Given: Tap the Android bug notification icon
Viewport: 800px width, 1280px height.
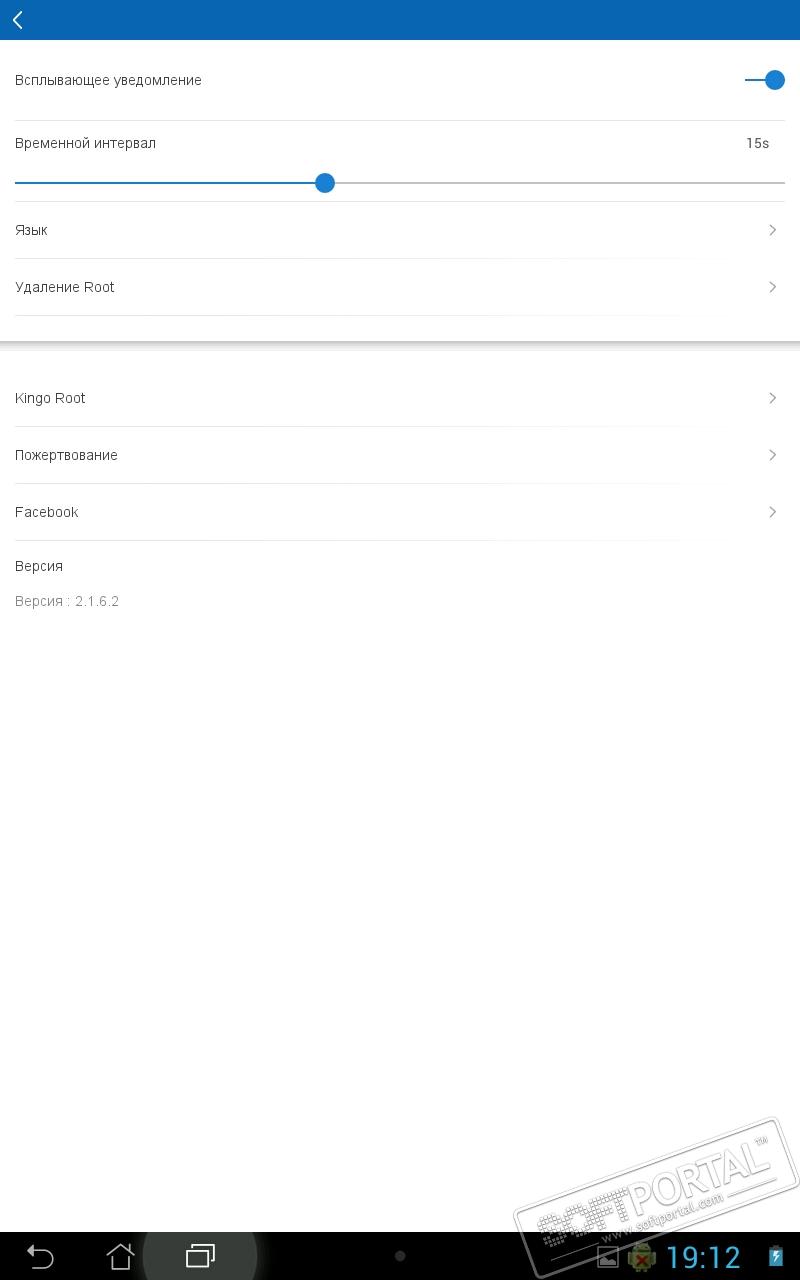Looking at the screenshot, I should point(641,1257).
